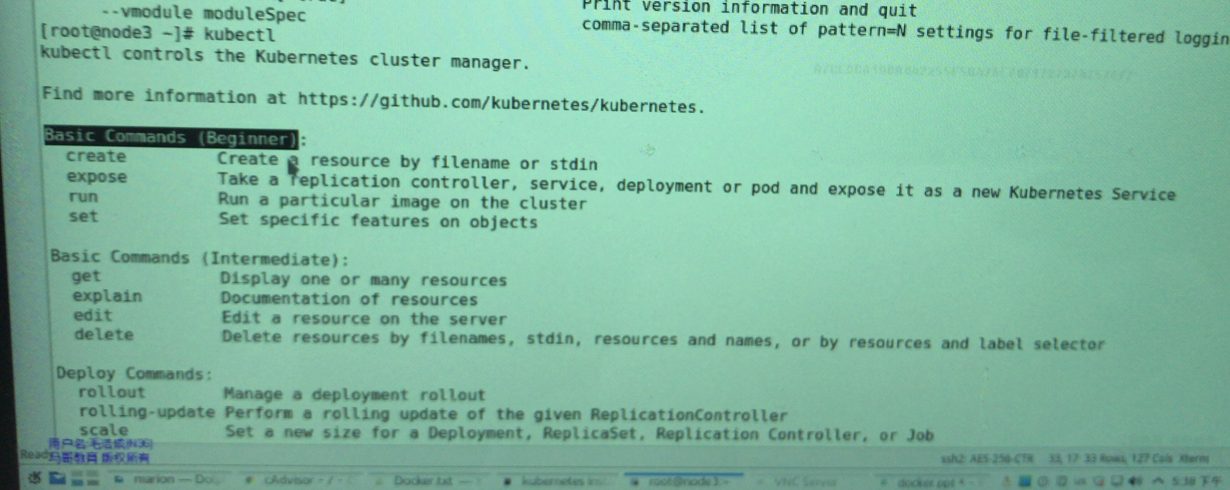The height and width of the screenshot is (490, 1230).
Task: Click the '--vmodule moduleSpec' option text
Action: tap(203, 14)
